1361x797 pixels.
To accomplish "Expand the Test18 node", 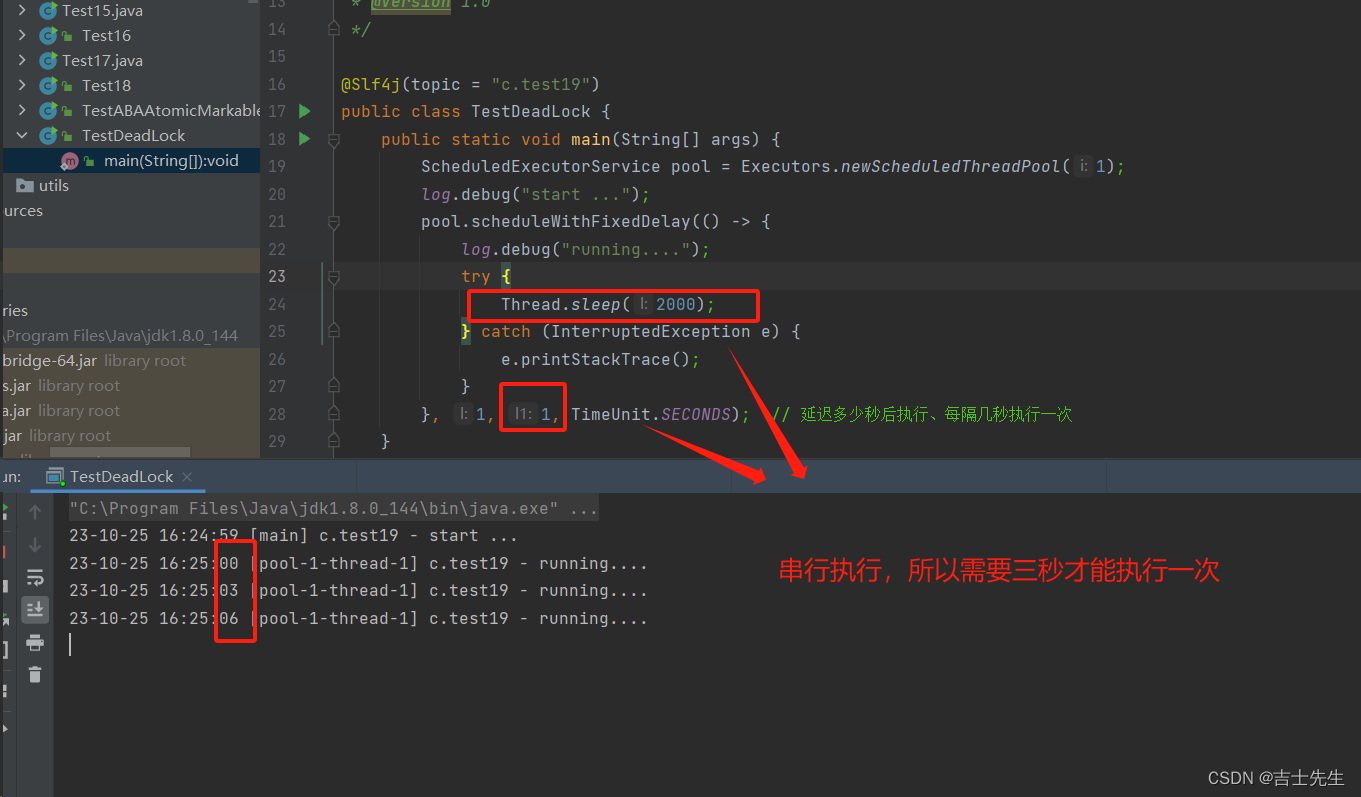I will 22,86.
